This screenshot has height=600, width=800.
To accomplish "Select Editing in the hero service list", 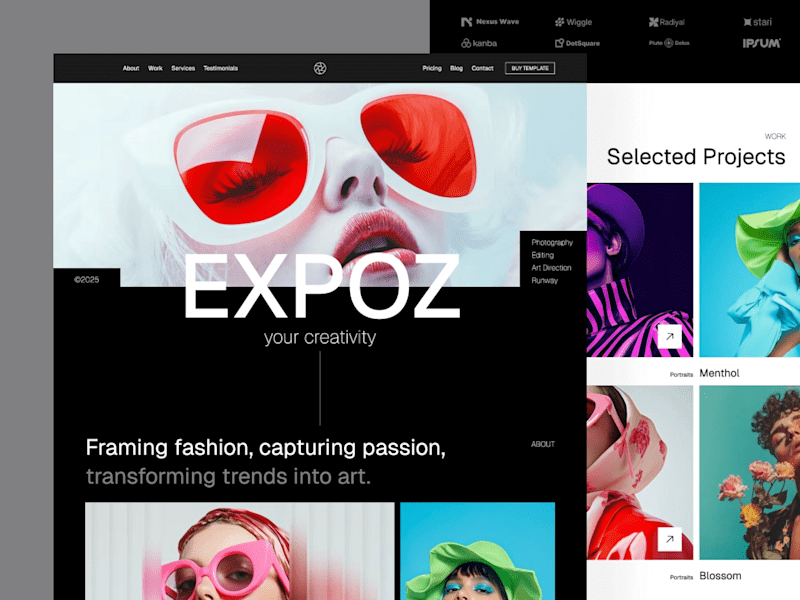I will pyautogui.click(x=542, y=255).
